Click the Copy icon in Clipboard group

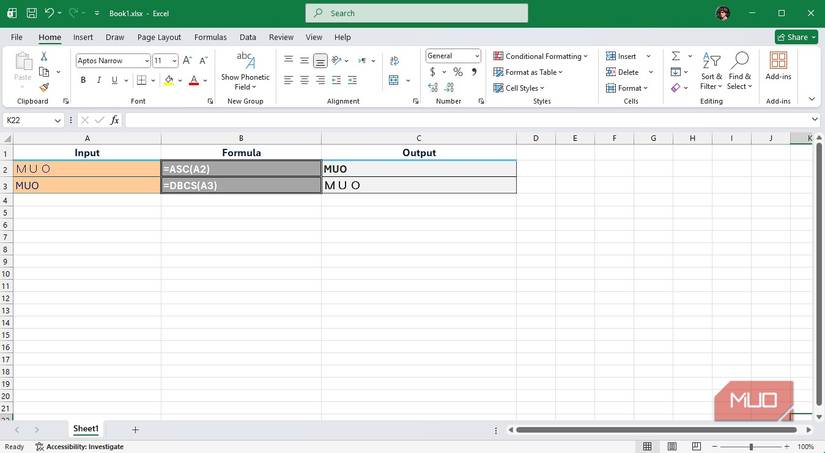[44, 72]
